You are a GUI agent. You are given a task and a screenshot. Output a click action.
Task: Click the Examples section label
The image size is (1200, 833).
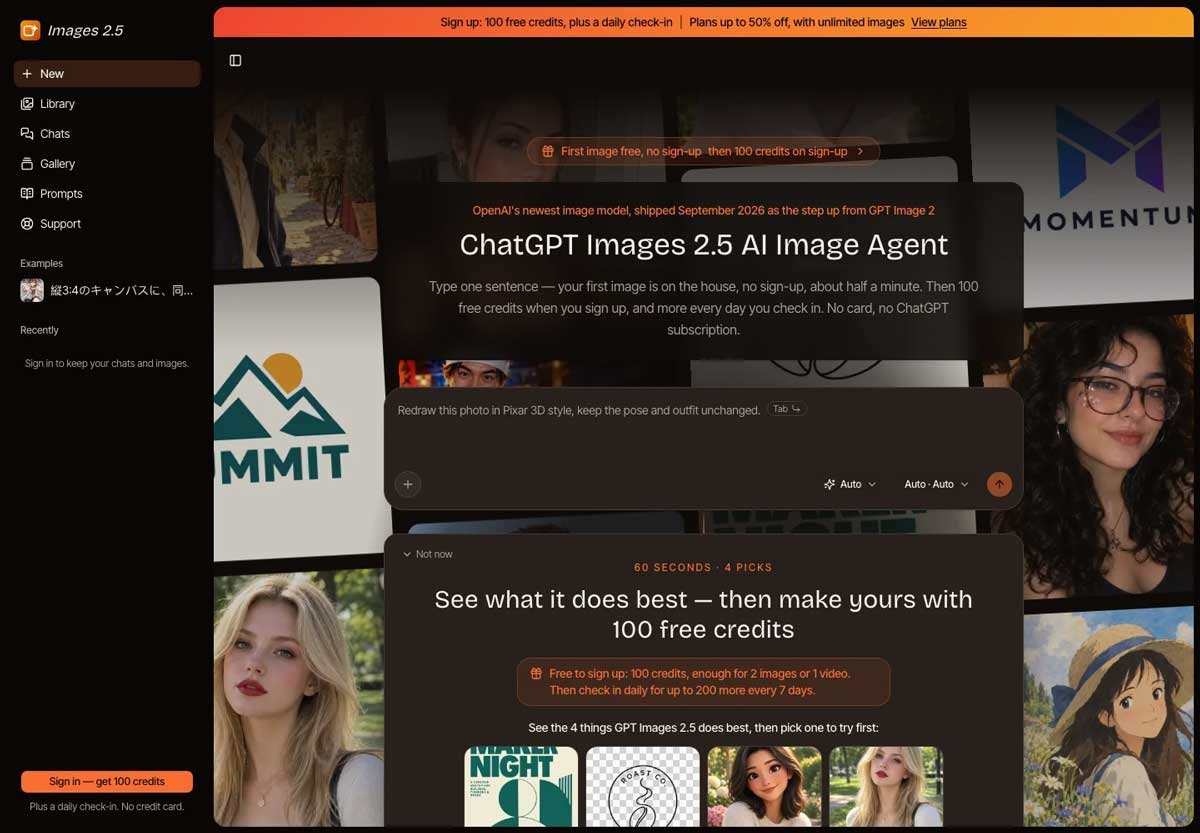41,264
